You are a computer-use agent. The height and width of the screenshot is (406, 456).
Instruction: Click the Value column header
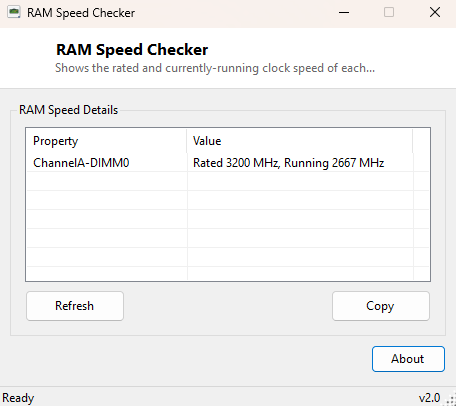click(300, 141)
